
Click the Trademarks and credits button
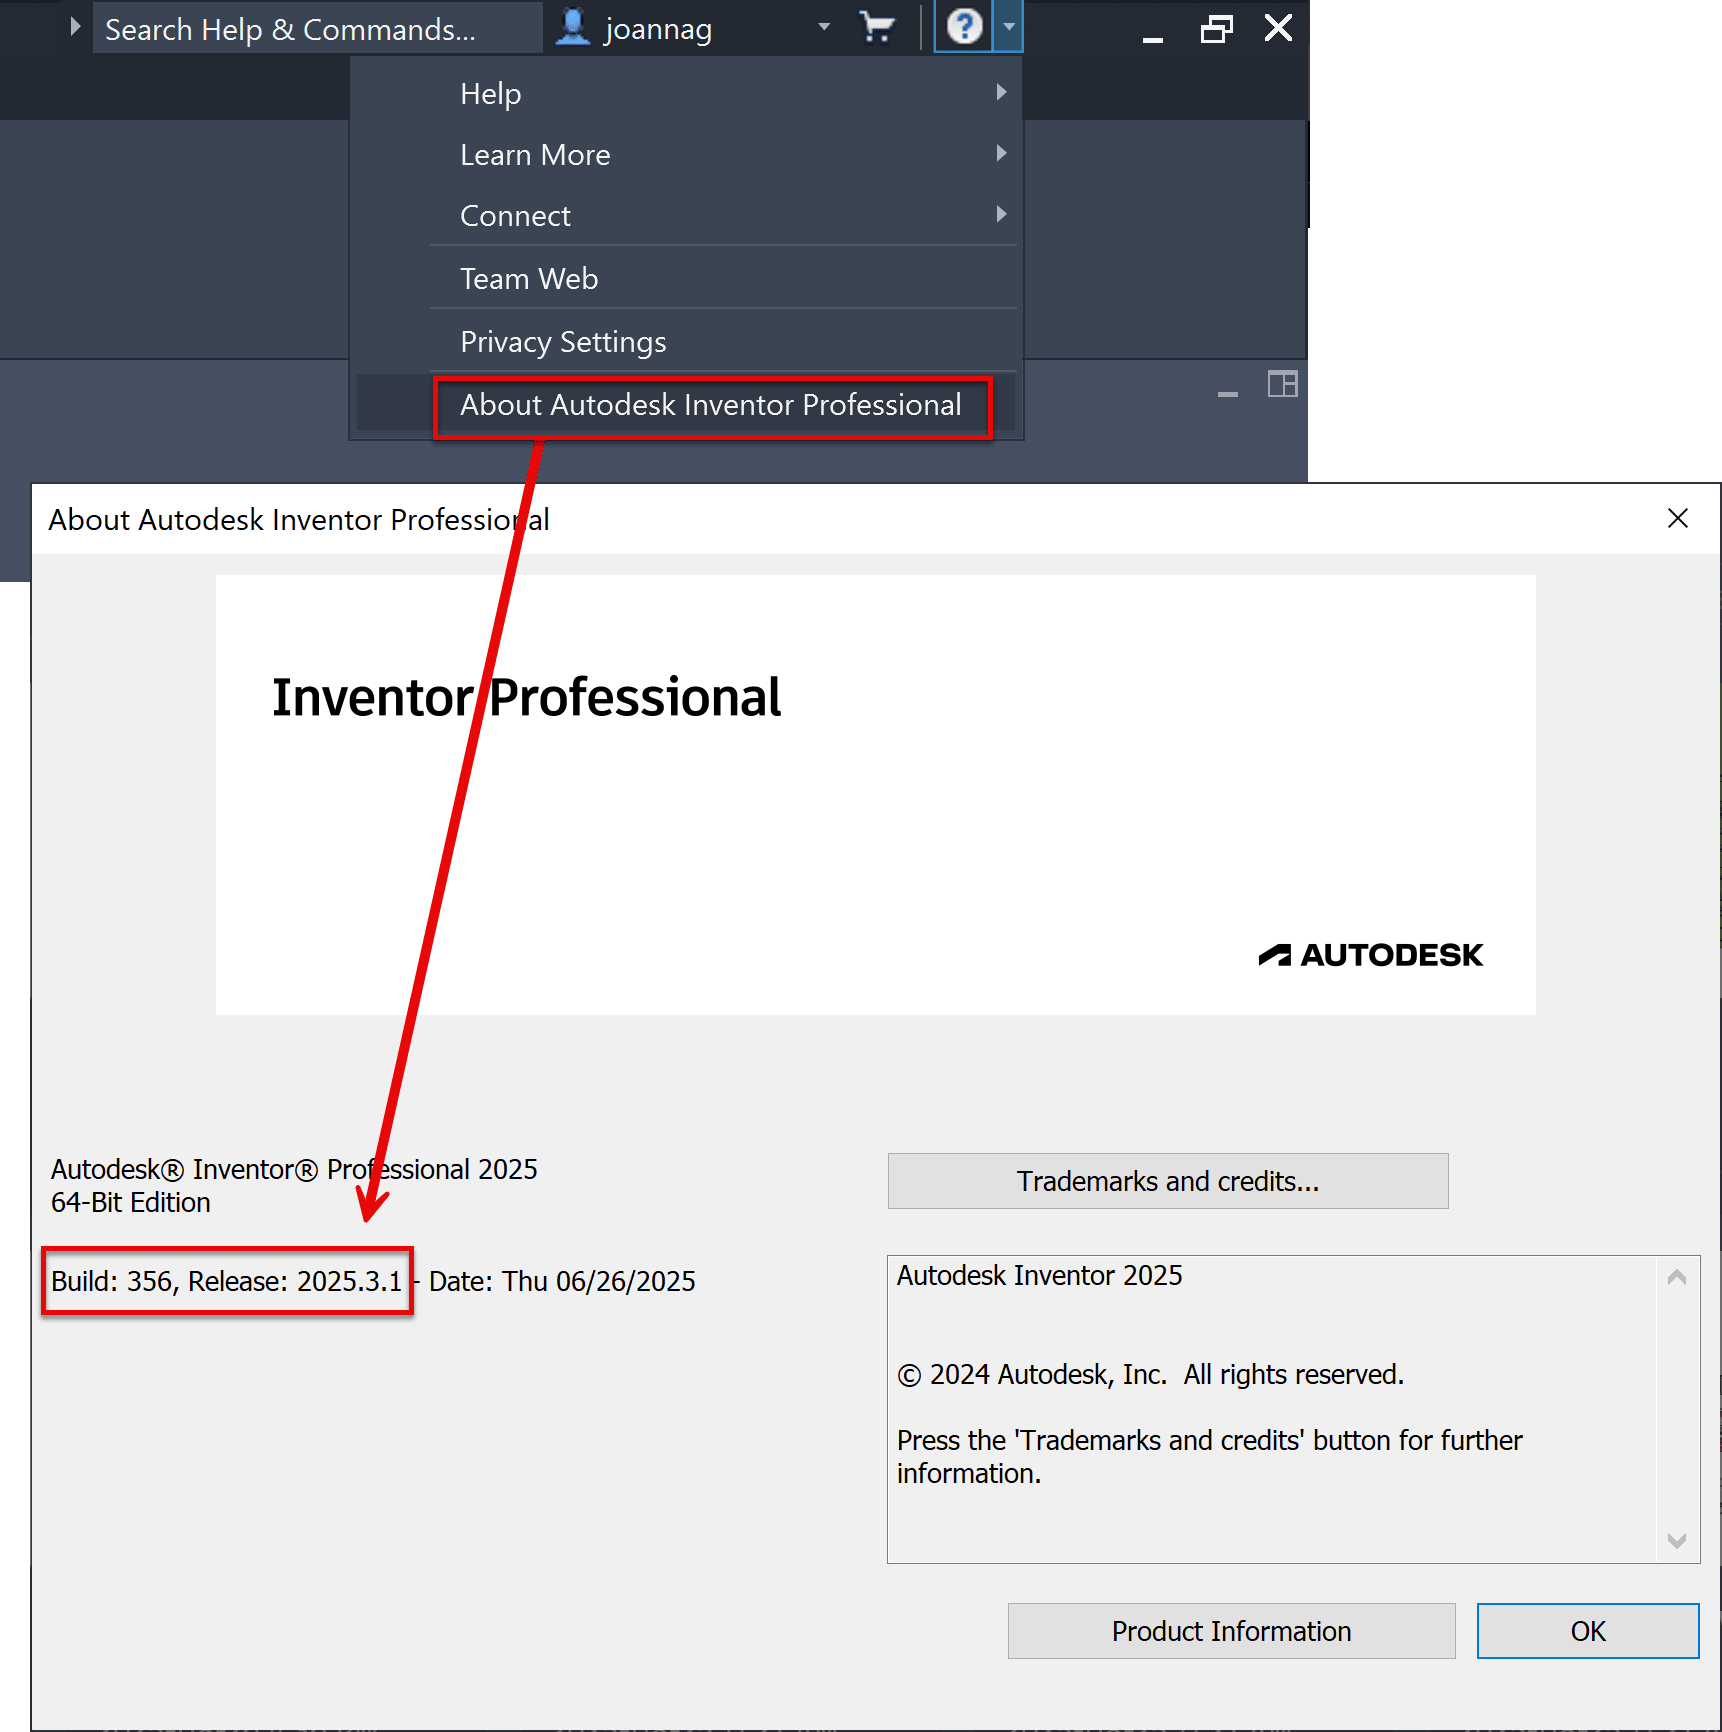click(1168, 1181)
